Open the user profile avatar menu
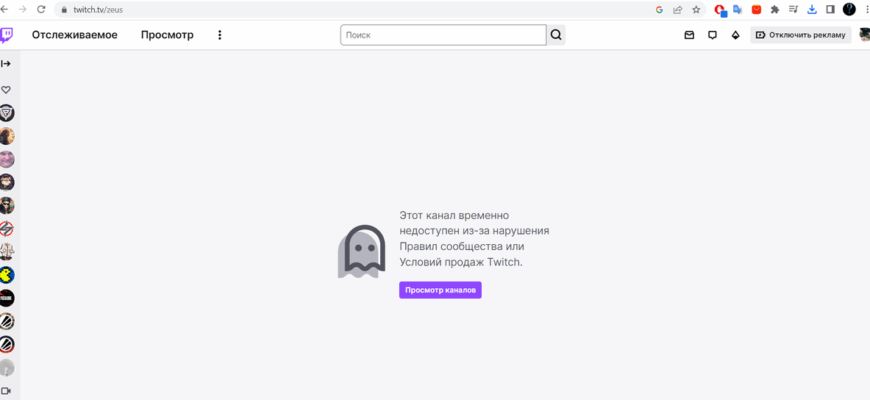The width and height of the screenshot is (870, 400). (x=864, y=35)
